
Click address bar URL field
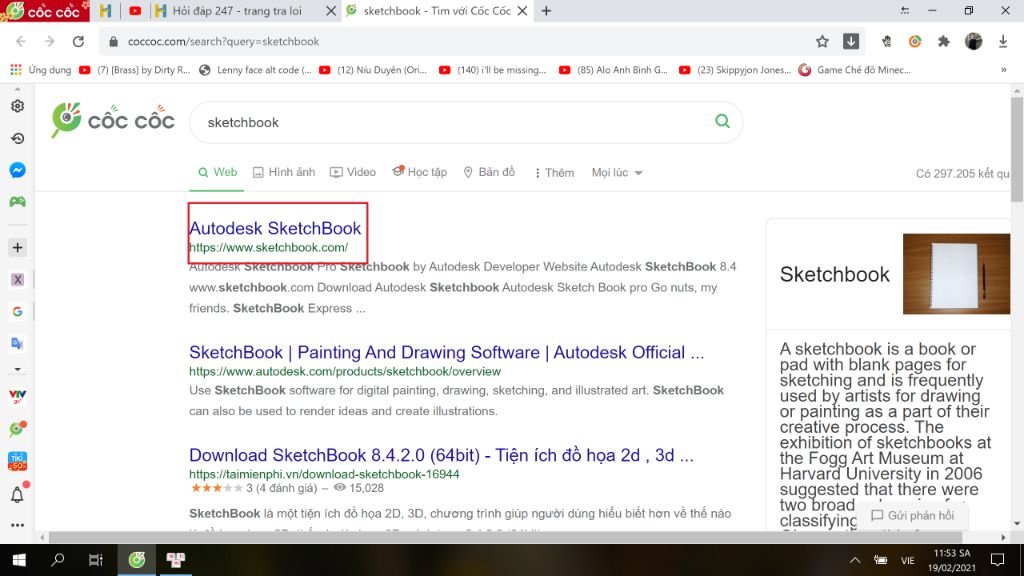point(457,41)
